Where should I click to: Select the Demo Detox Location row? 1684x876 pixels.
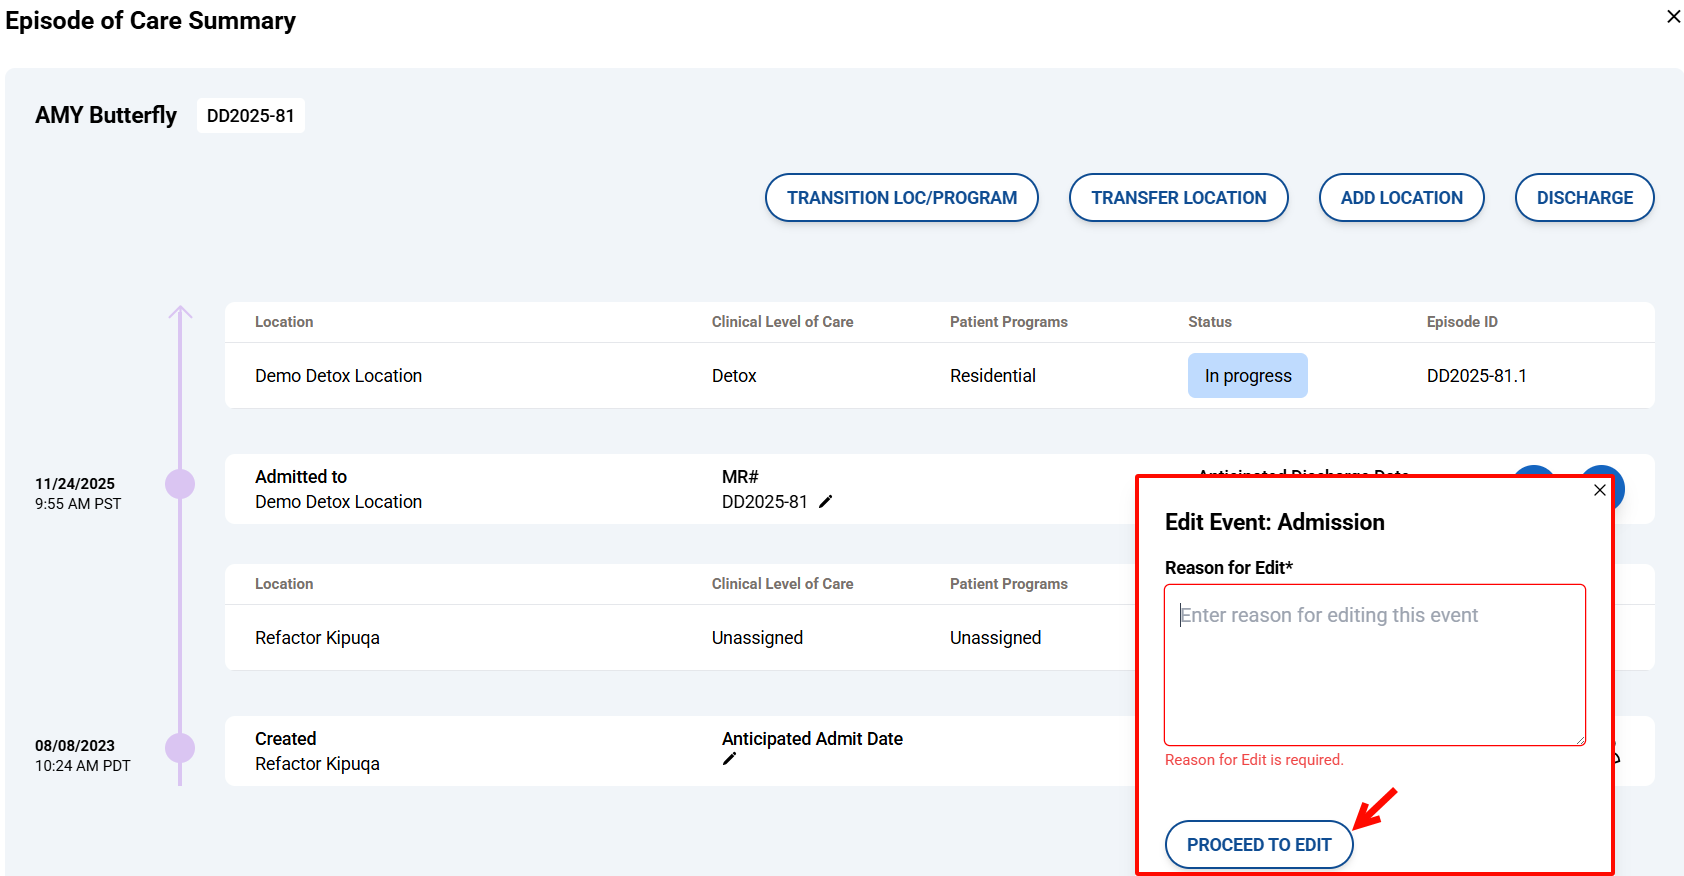(x=338, y=376)
